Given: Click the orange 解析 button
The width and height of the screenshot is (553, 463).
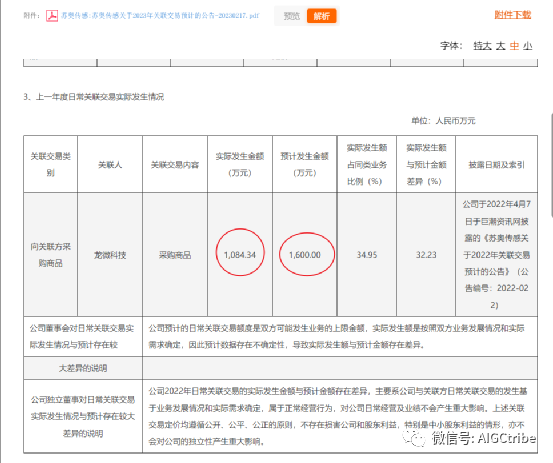Looking at the screenshot, I should tap(321, 16).
